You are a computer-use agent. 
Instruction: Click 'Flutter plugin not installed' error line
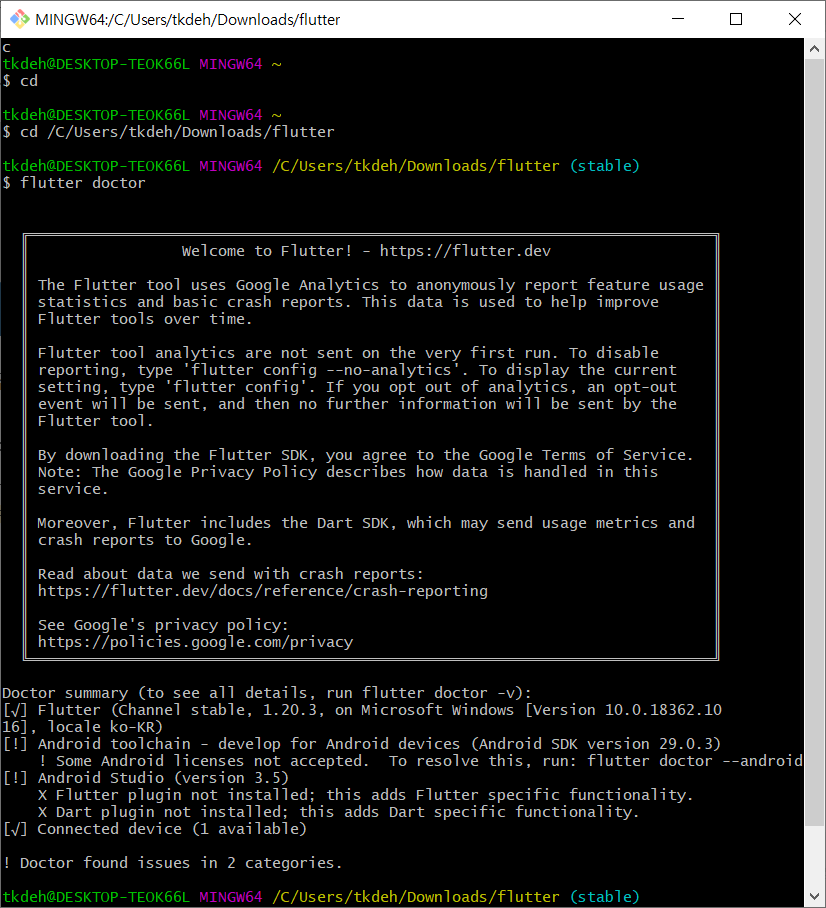coord(366,794)
